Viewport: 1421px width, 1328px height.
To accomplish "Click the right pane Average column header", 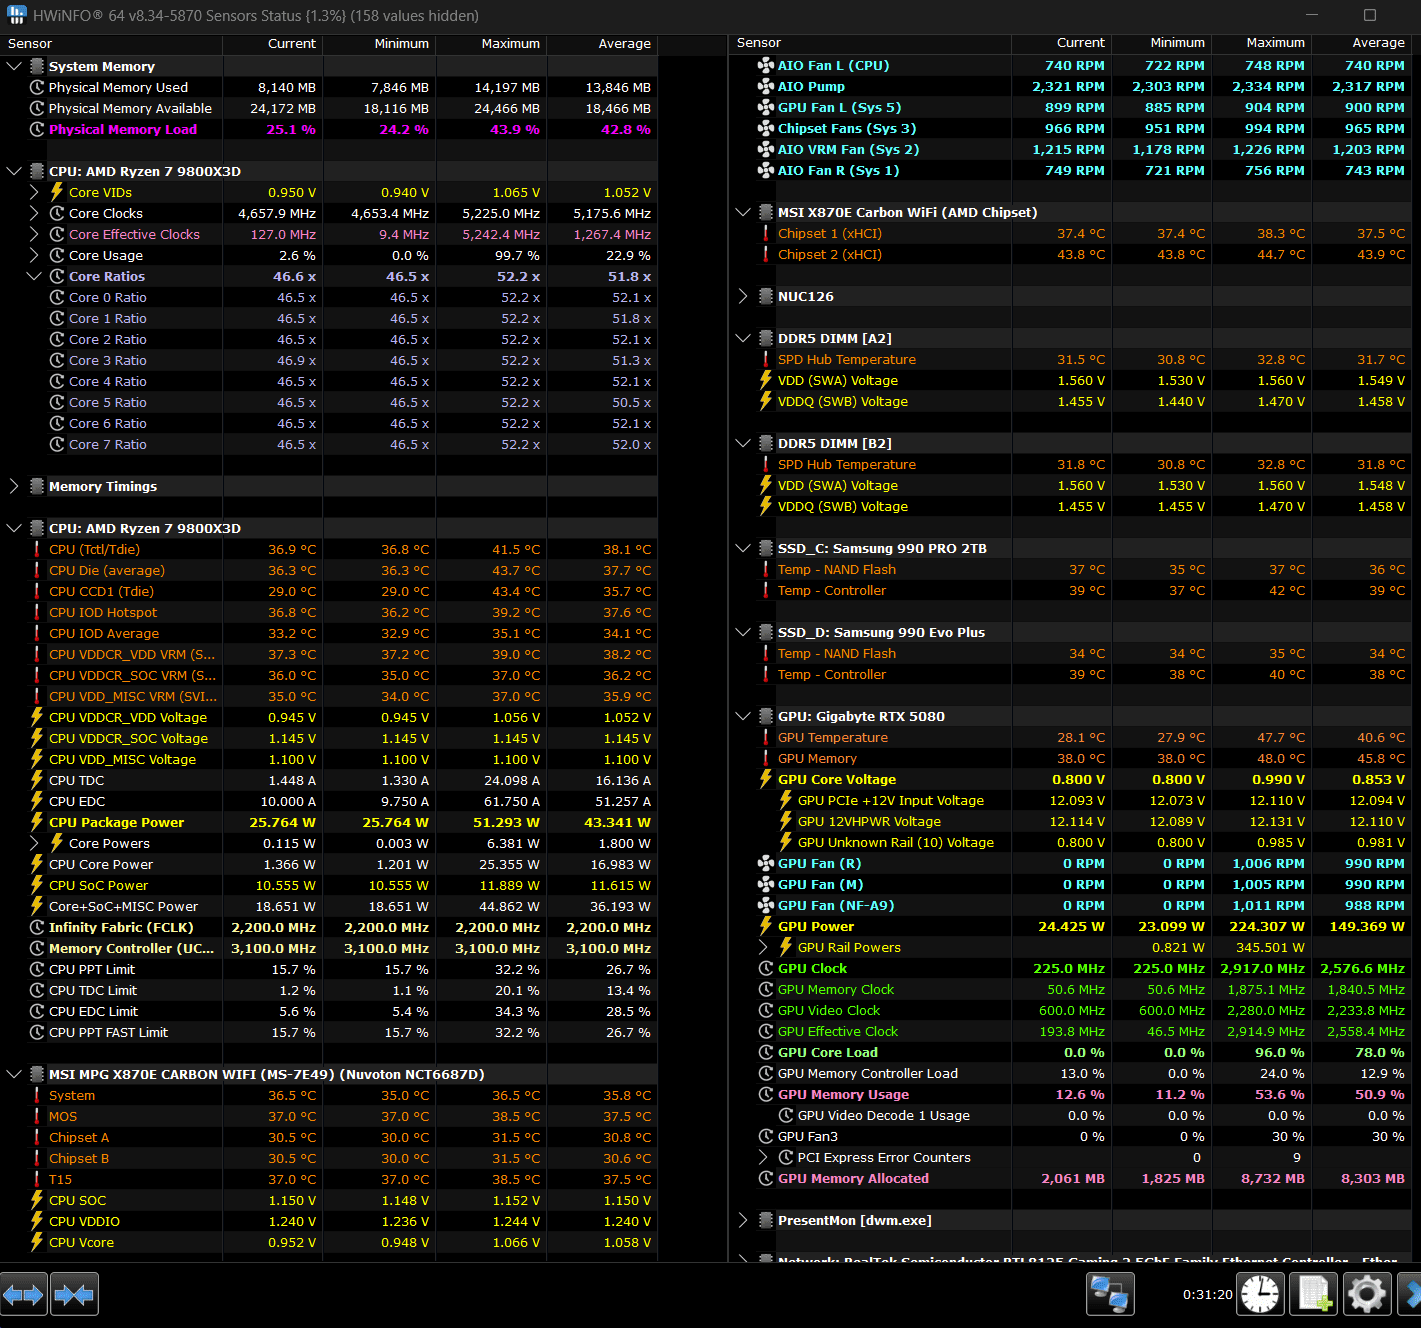I will pyautogui.click(x=1362, y=43).
